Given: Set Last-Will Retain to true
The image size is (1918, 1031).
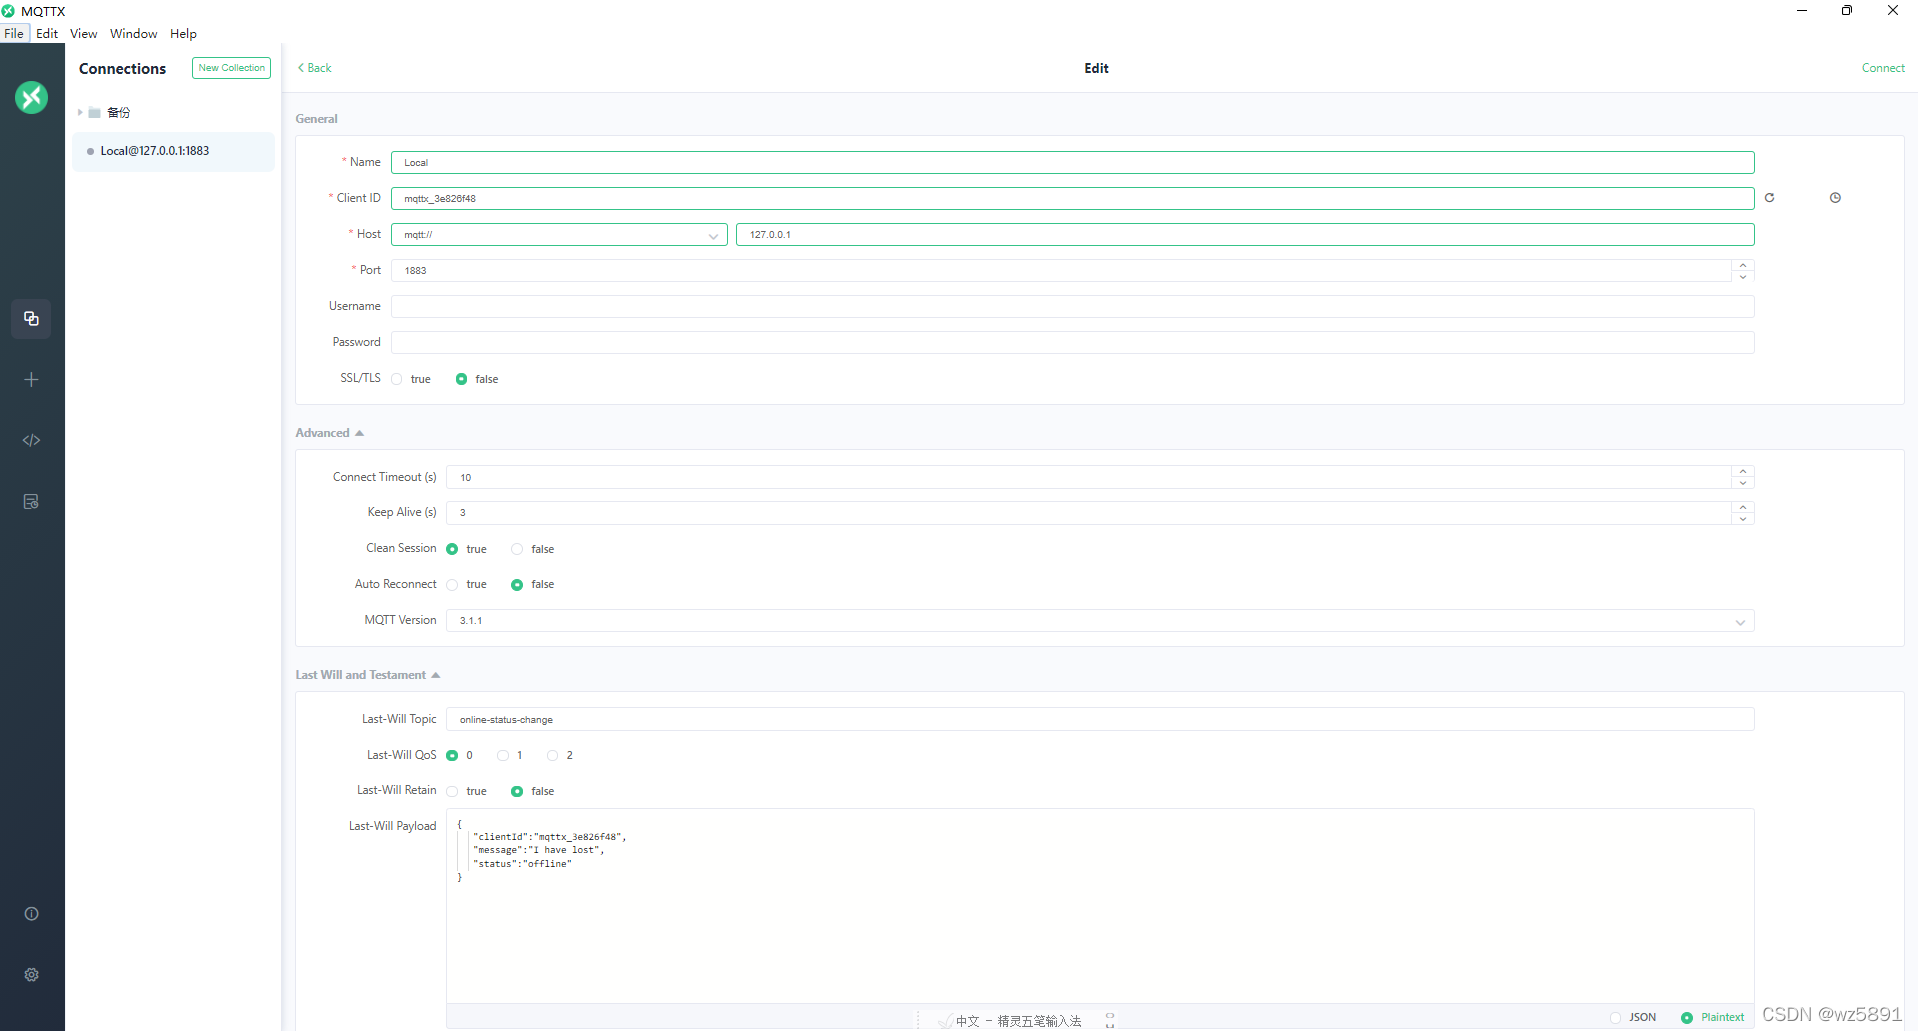Looking at the screenshot, I should point(452,792).
